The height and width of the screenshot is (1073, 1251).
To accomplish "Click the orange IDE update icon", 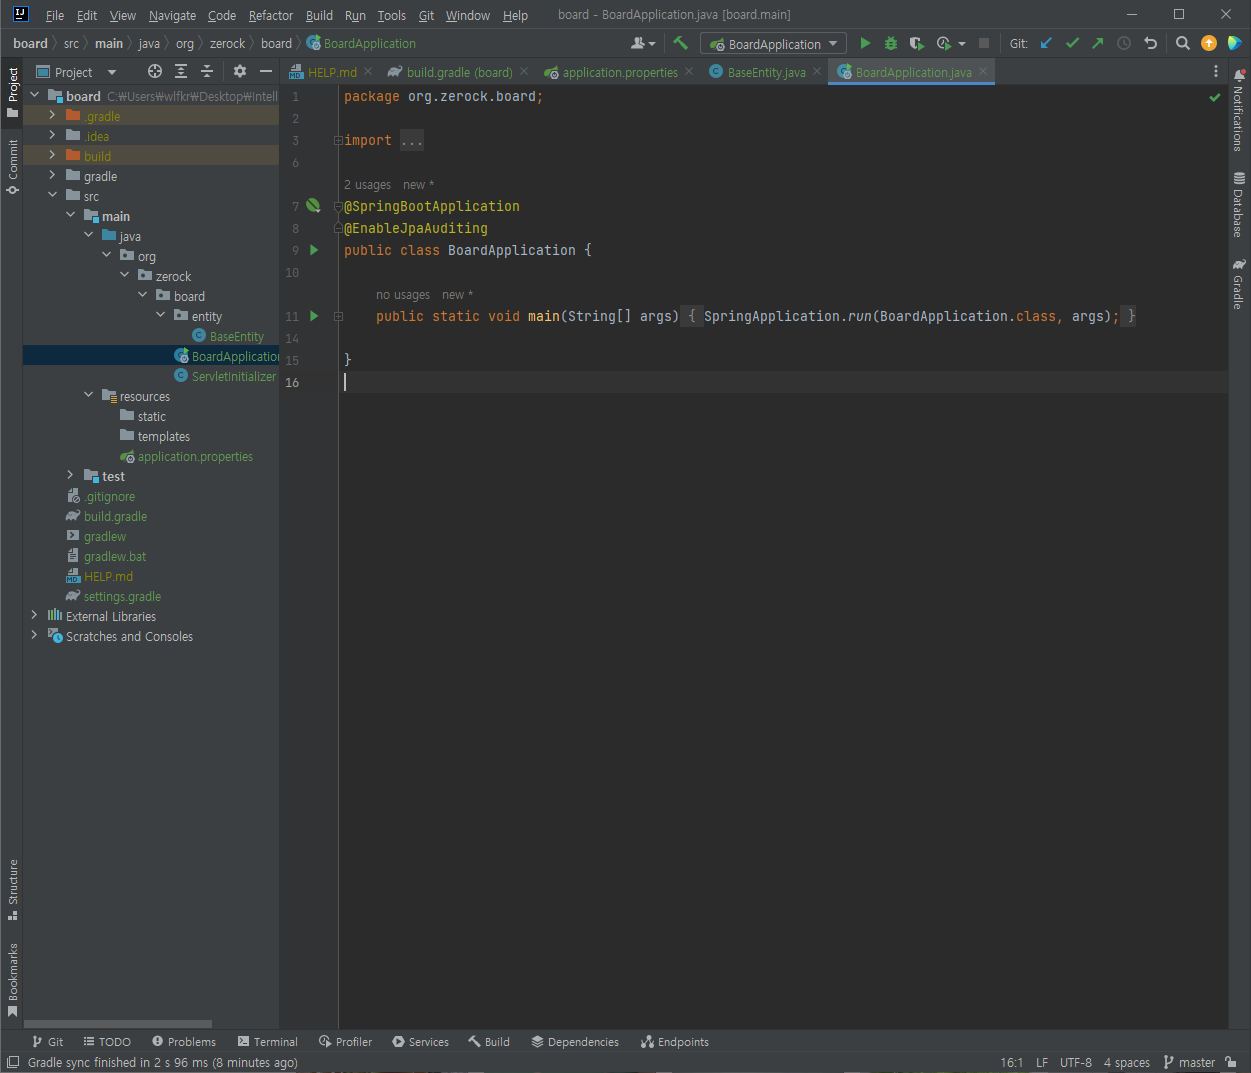I will pos(1209,43).
